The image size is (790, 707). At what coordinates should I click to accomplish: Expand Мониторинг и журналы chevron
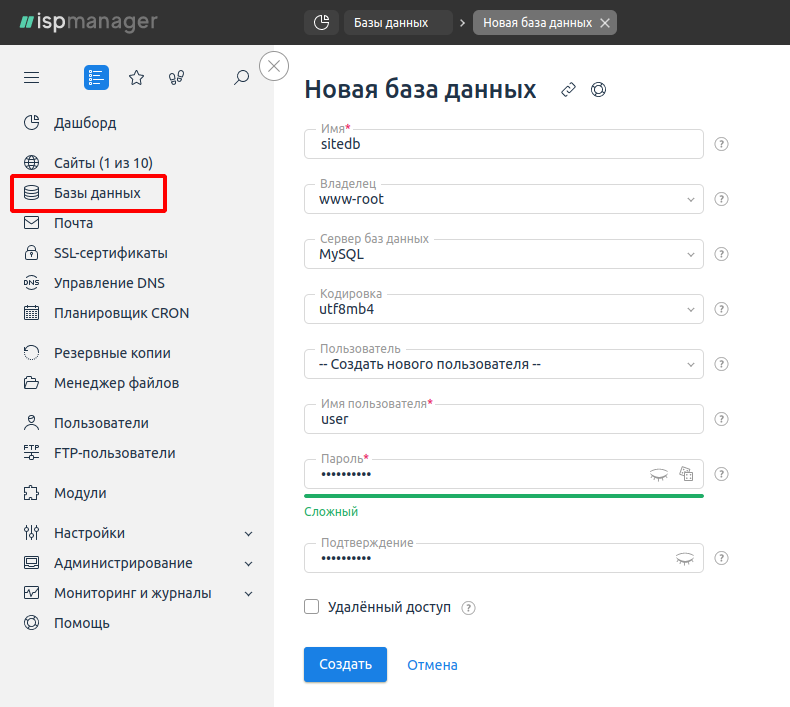[248, 594]
